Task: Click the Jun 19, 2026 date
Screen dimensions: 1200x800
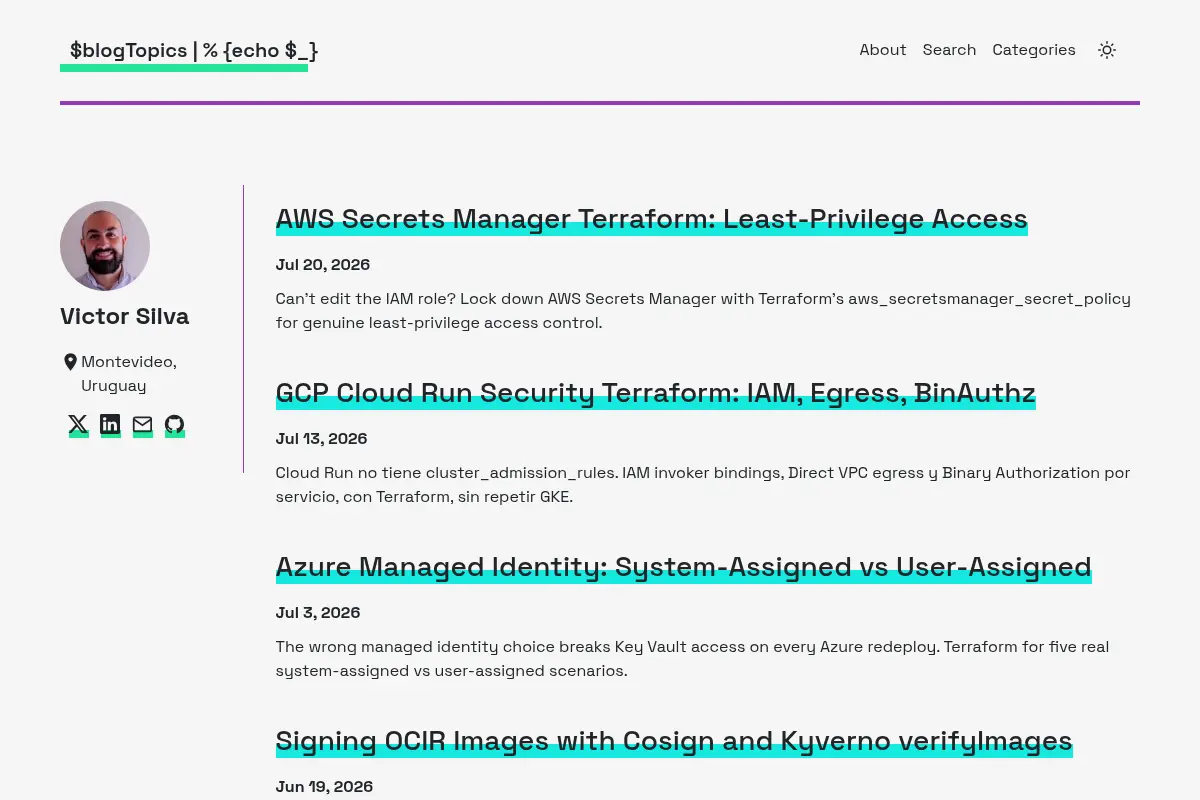Action: pyautogui.click(x=324, y=787)
